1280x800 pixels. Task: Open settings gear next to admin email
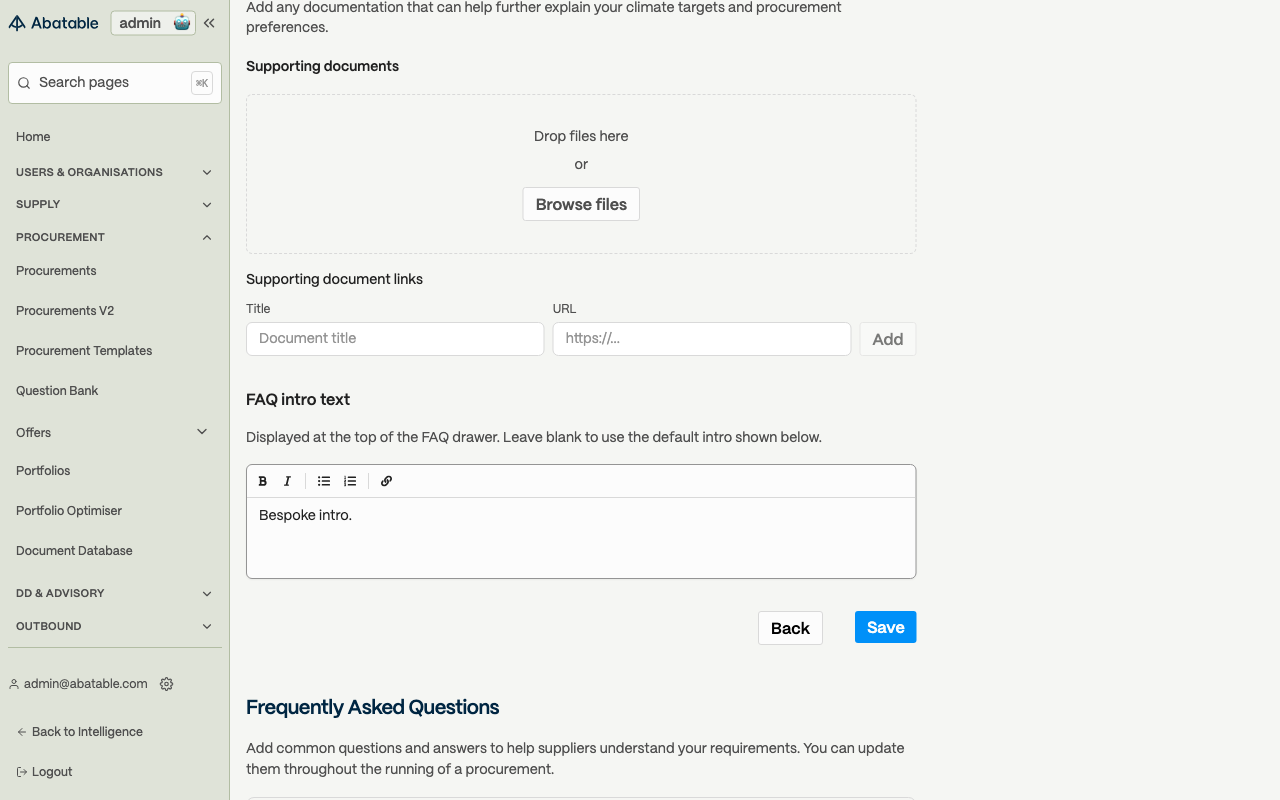coord(167,684)
